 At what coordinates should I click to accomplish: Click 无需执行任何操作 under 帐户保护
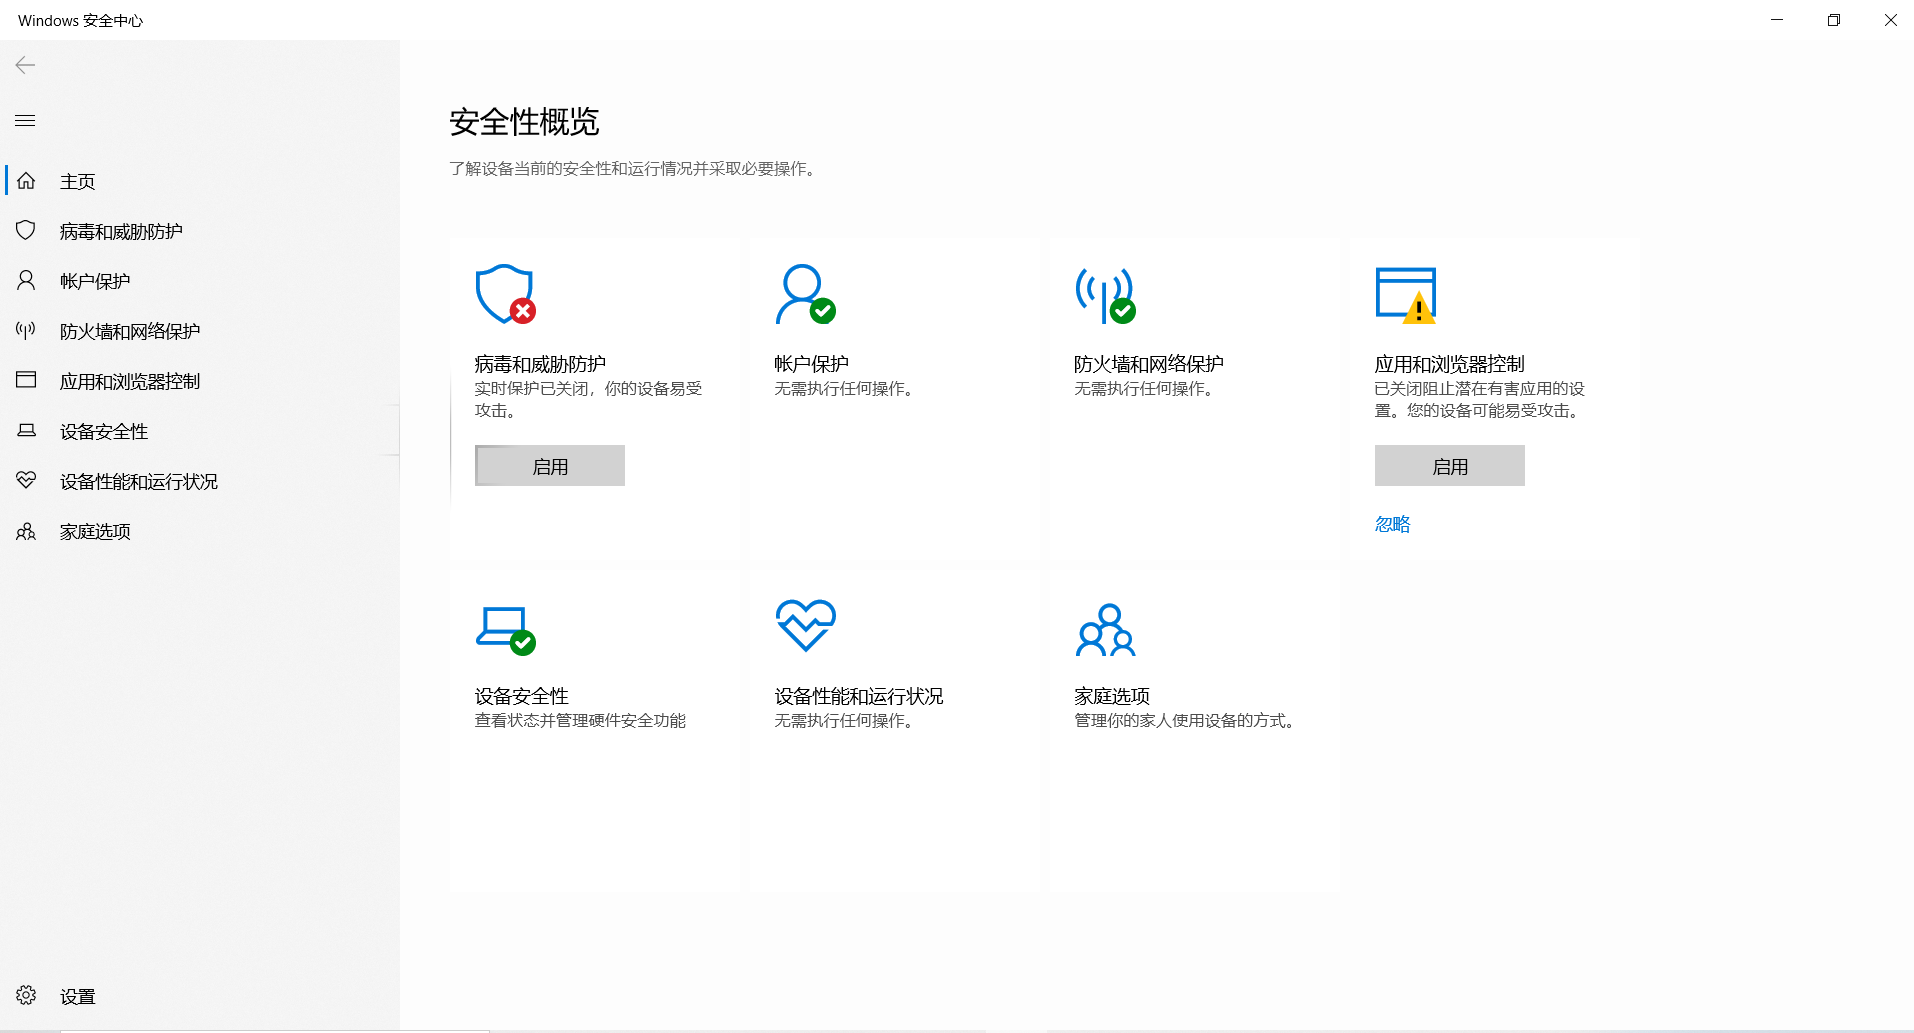pos(845,388)
